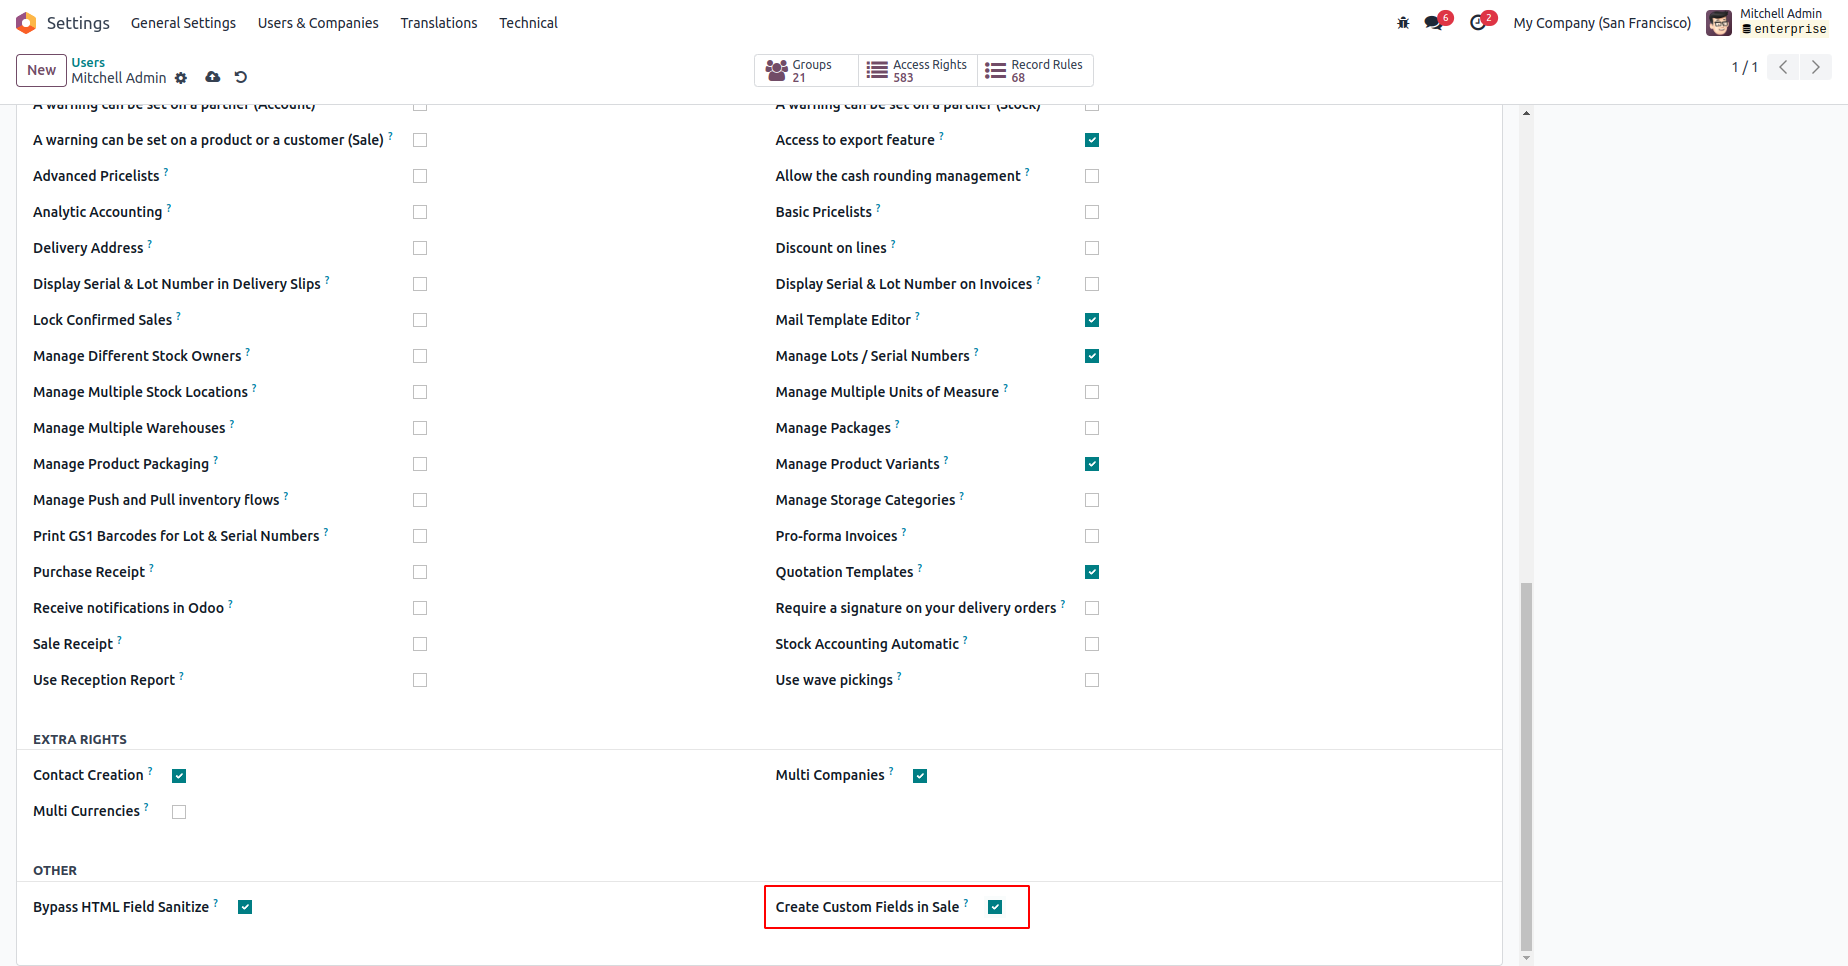Click the Odoo home logo icon
Viewport: 1848px width, 966px height.
[26, 23]
